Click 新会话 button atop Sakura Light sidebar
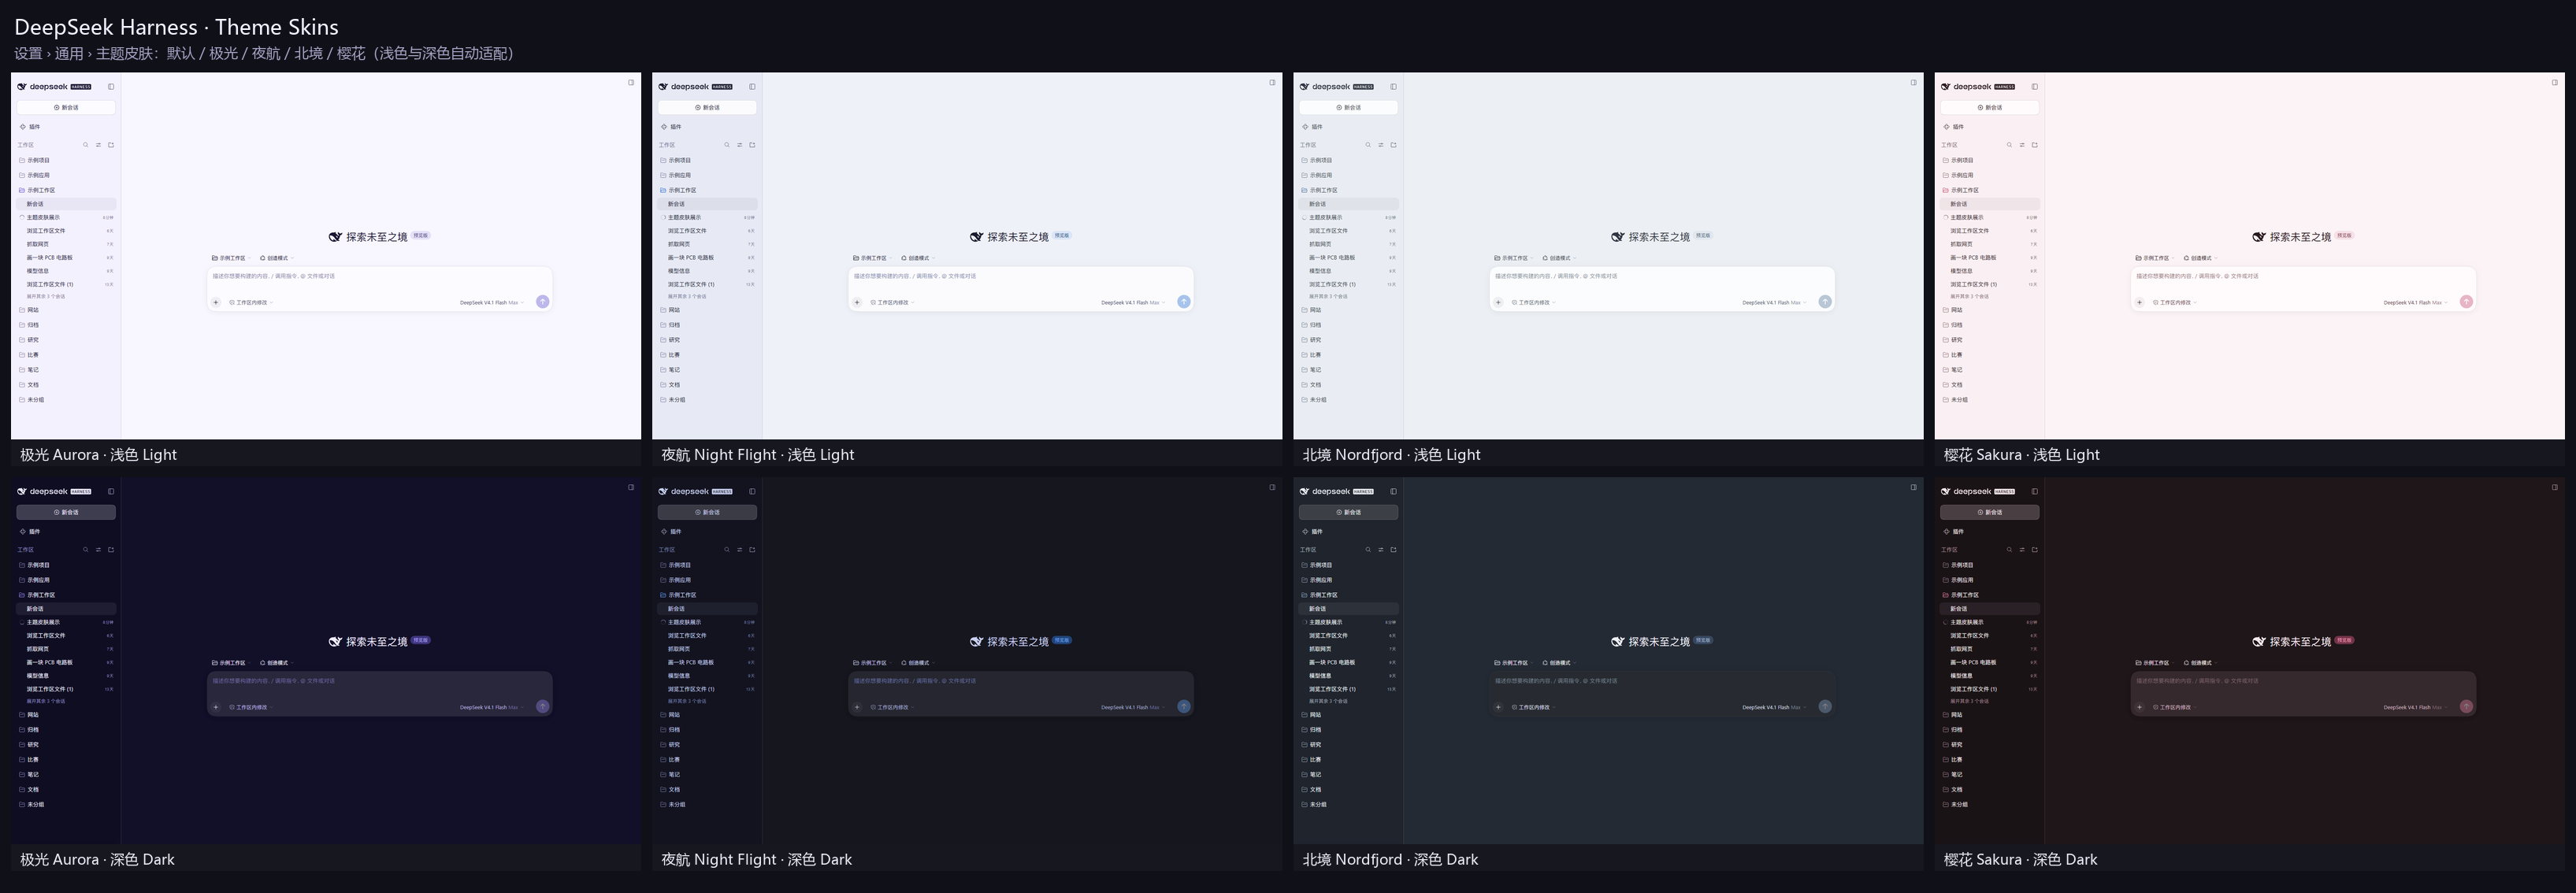The width and height of the screenshot is (2576, 893). (x=1990, y=107)
